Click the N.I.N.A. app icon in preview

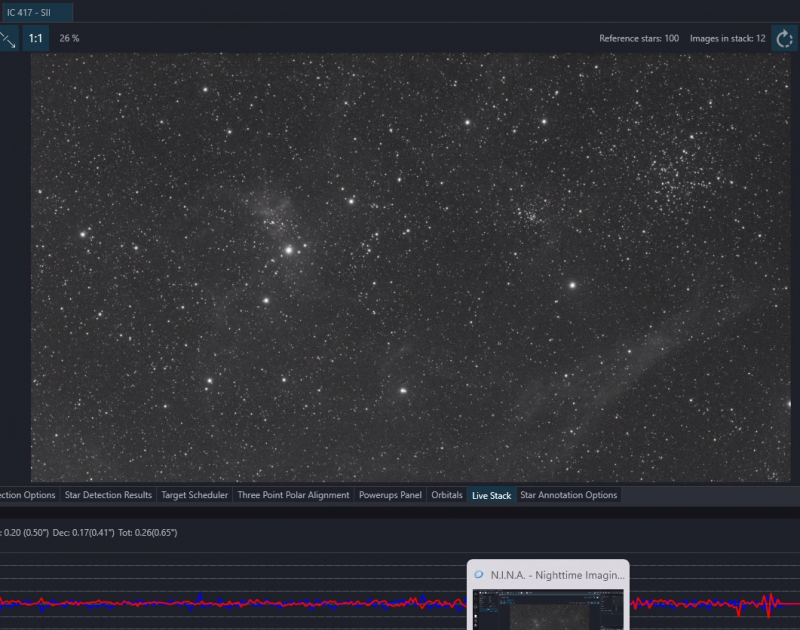point(479,575)
